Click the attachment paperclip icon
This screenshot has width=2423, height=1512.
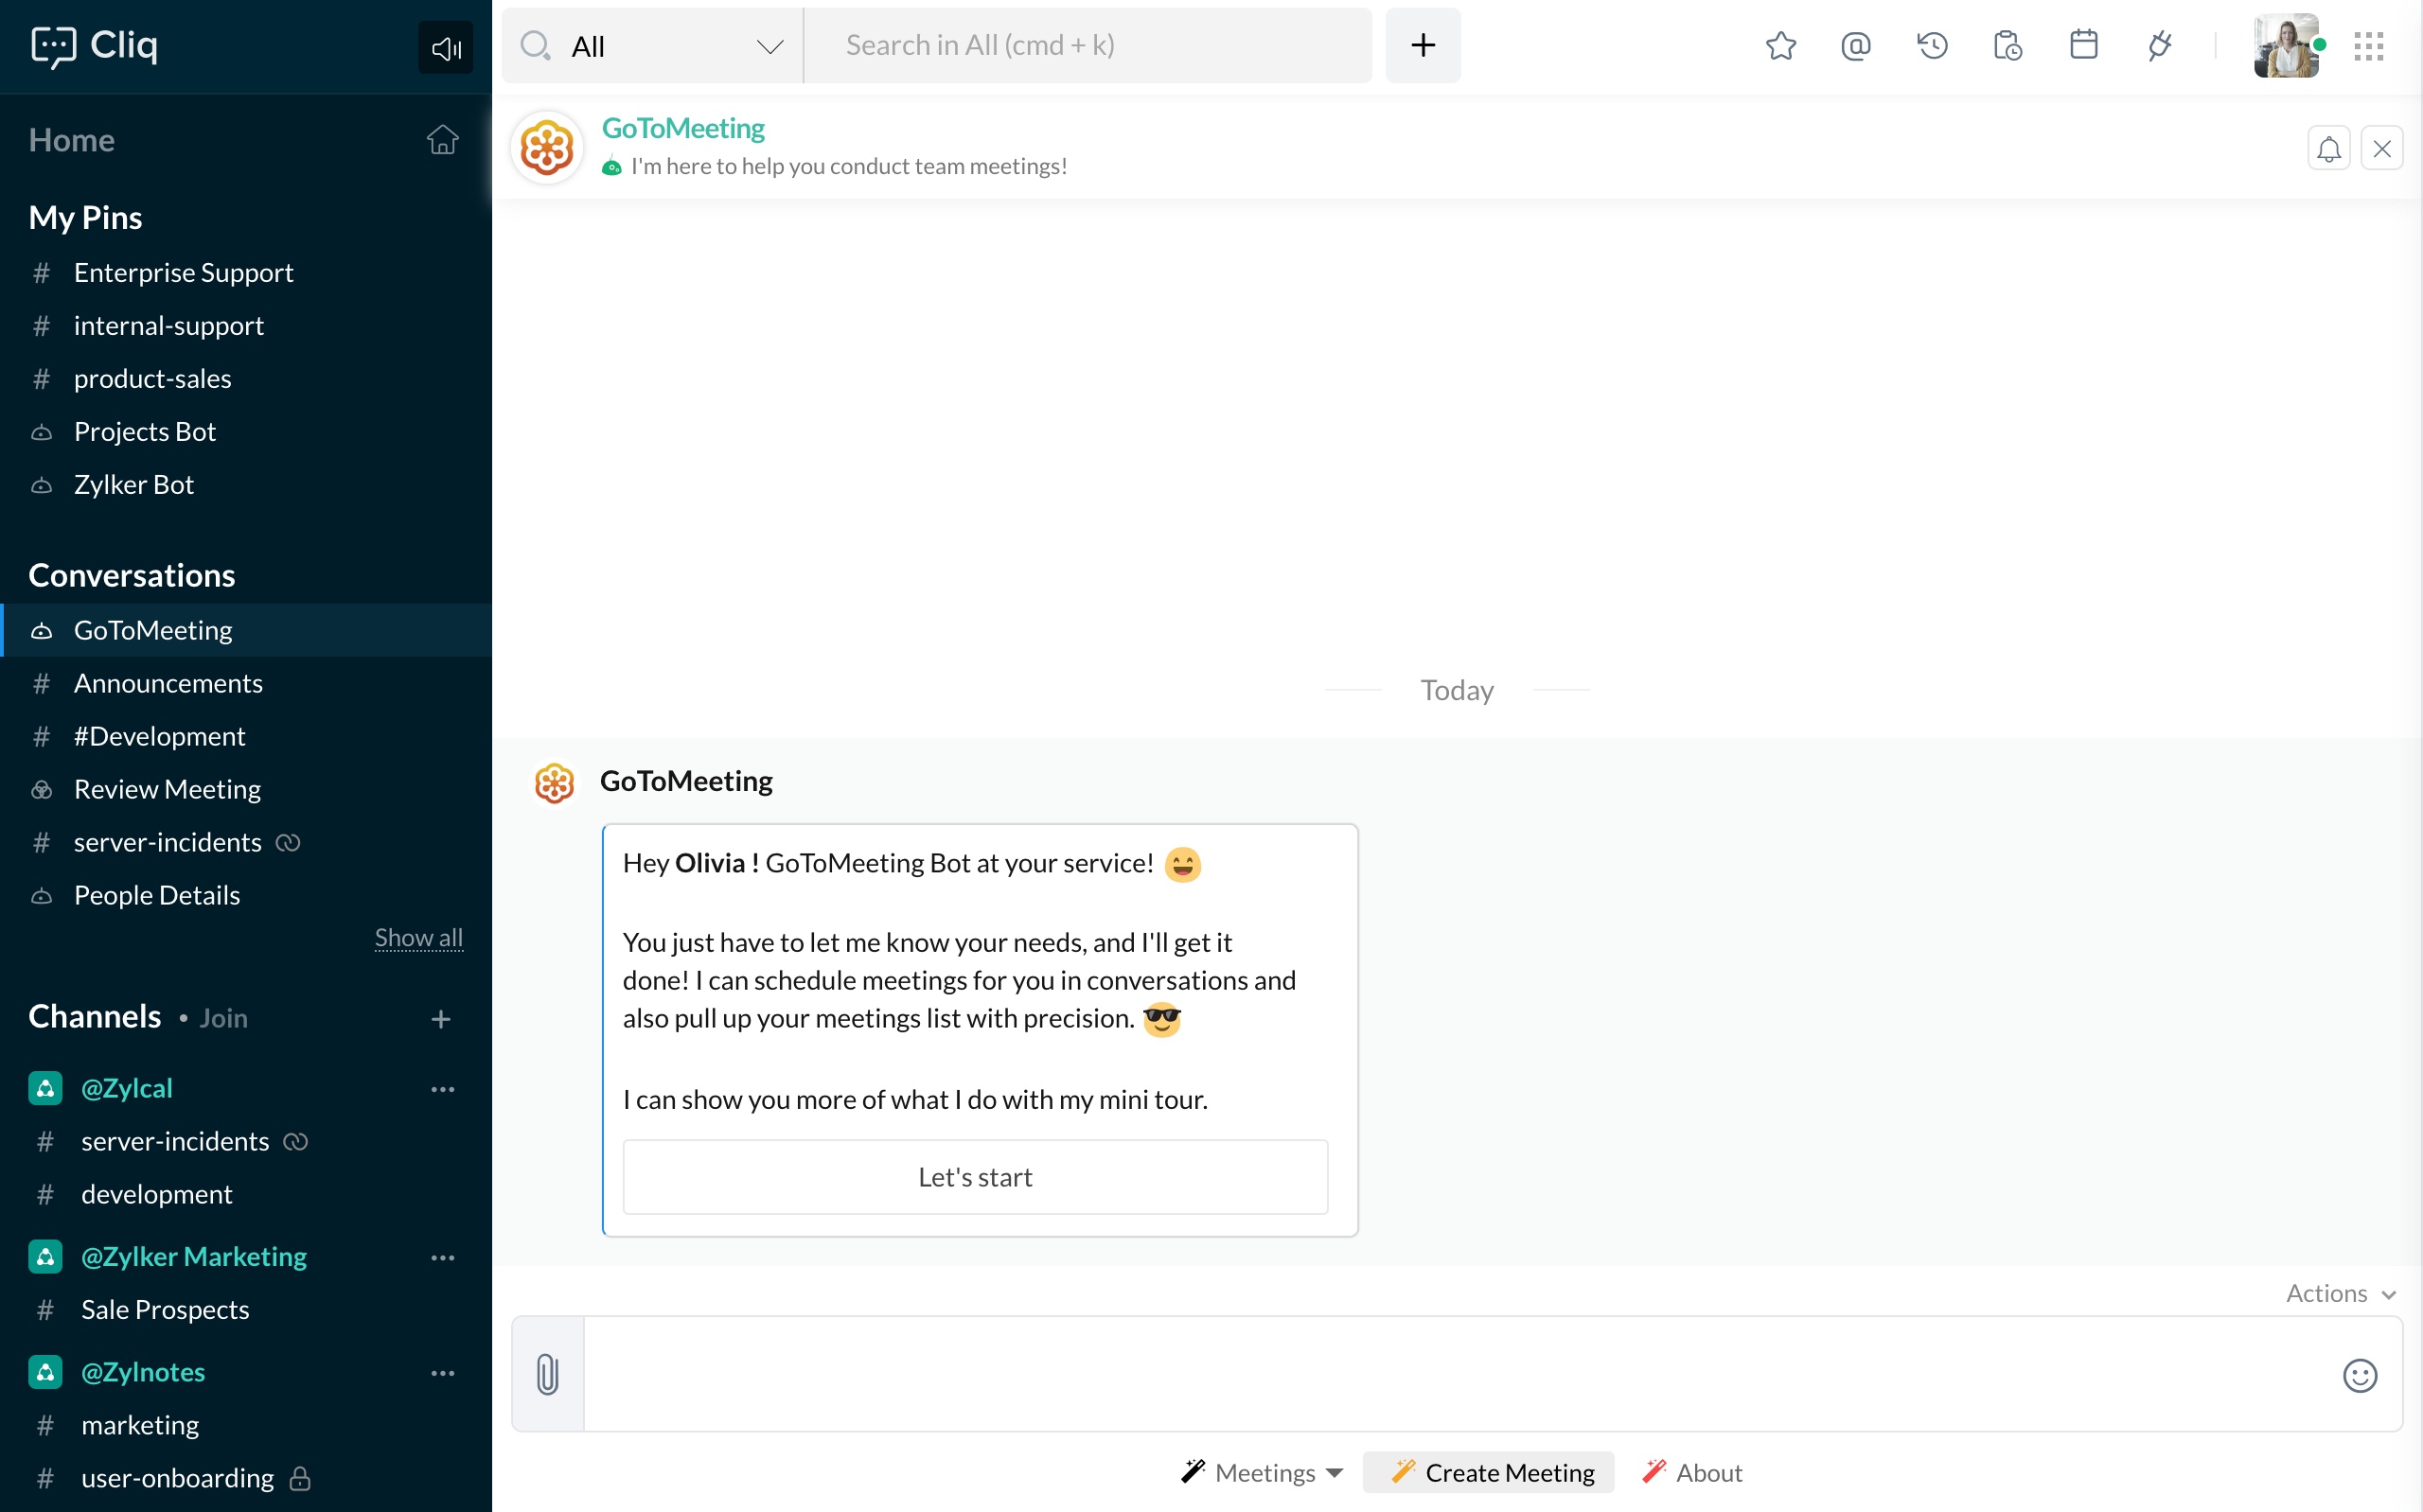[547, 1374]
